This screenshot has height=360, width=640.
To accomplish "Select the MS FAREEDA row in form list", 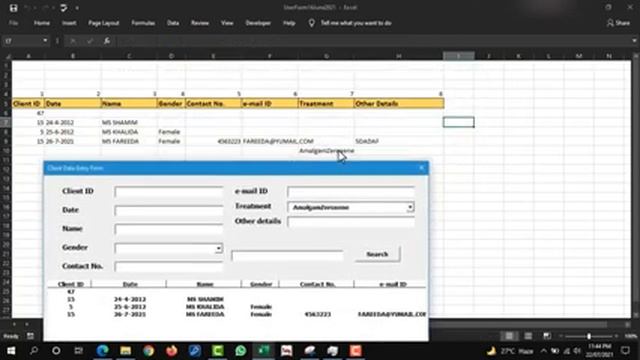I will [237, 314].
